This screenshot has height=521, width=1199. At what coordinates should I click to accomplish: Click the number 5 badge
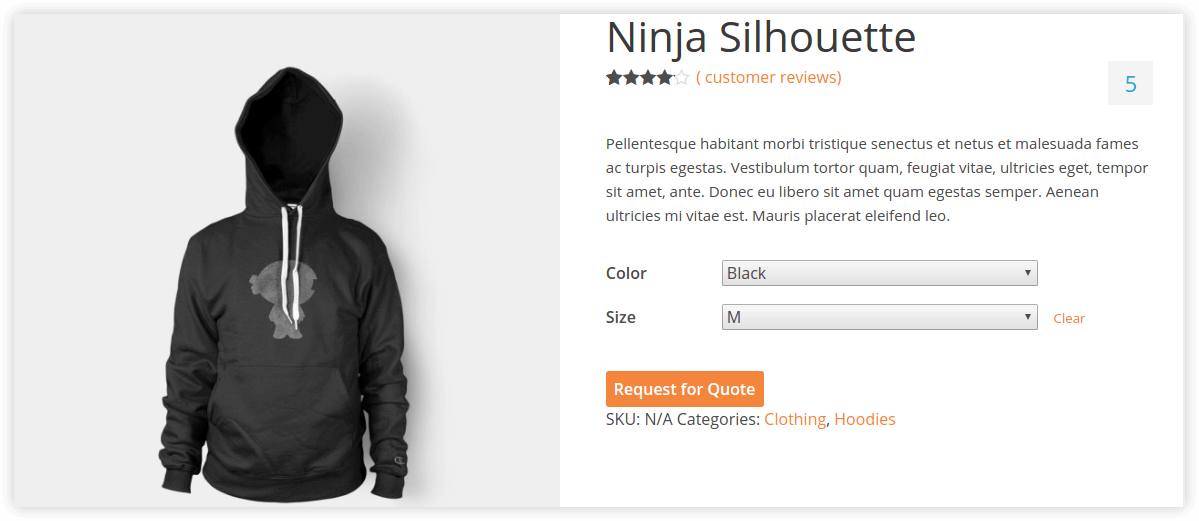[x=1130, y=84]
